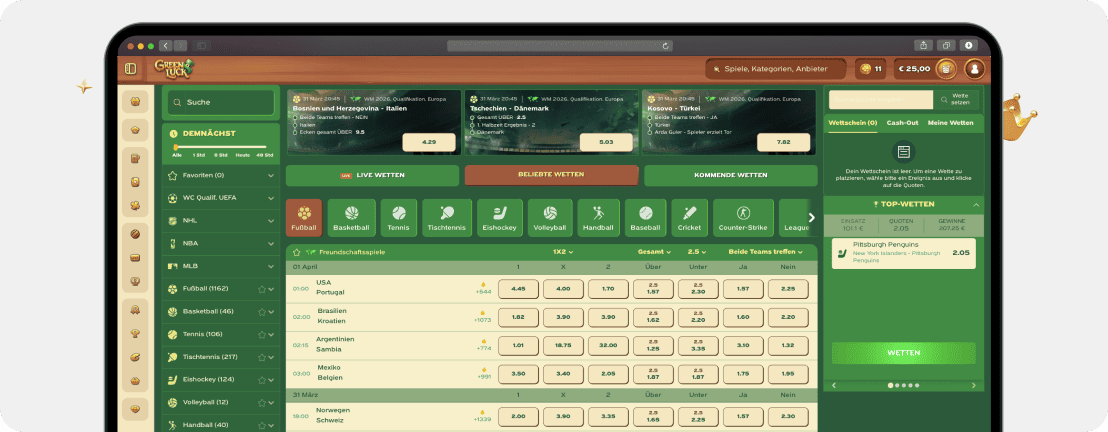Open the beer mug icon in the left rail
The width and height of the screenshot is (1108, 432).
click(x=135, y=158)
